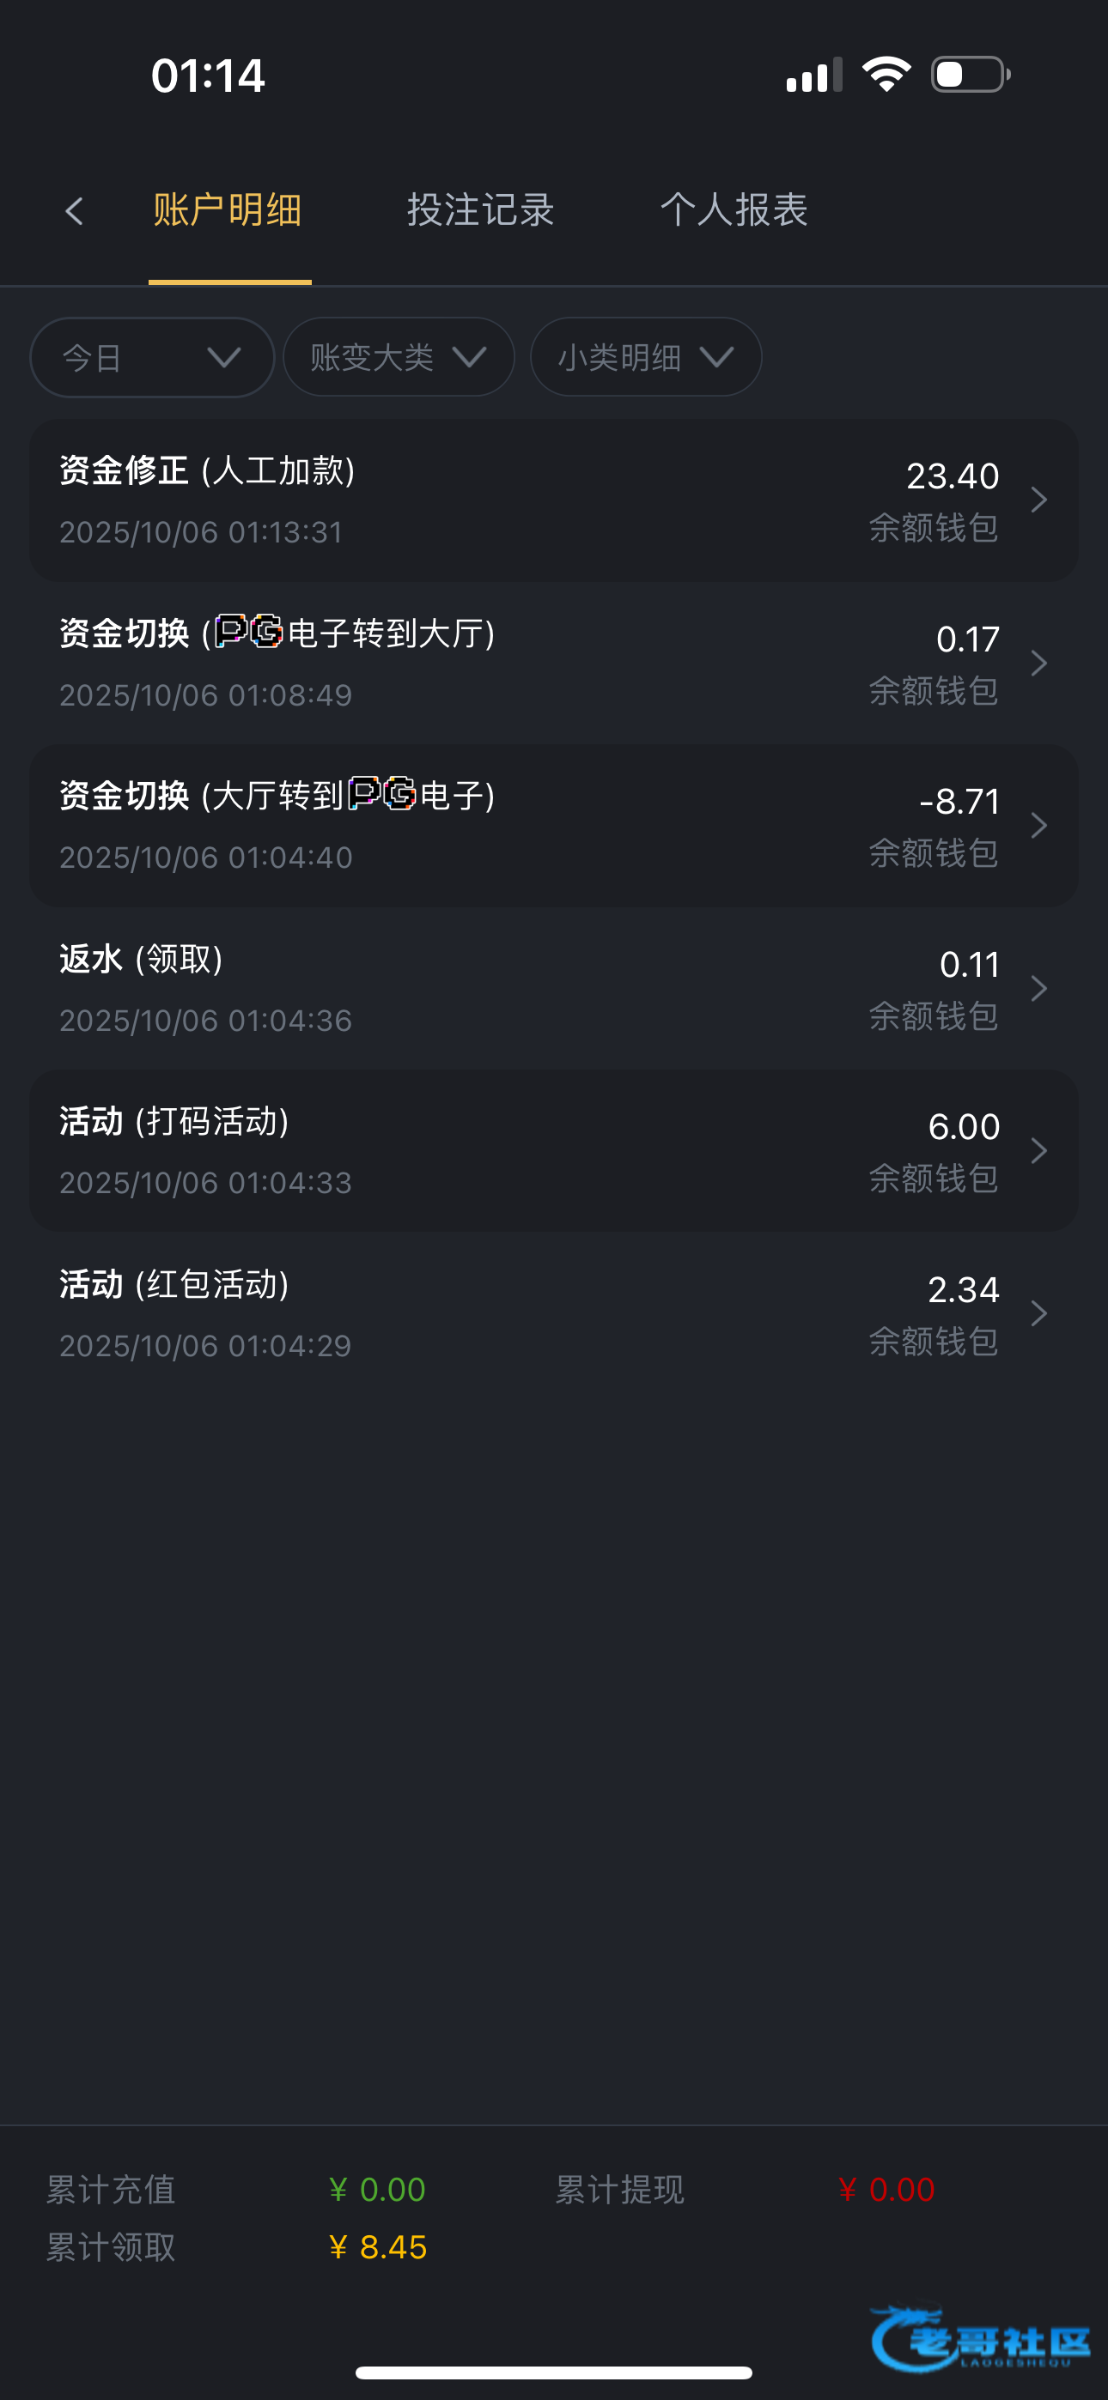This screenshot has height=2400, width=1108.
Task: Tap the 老哥社区 watermark logo
Action: (981, 2339)
